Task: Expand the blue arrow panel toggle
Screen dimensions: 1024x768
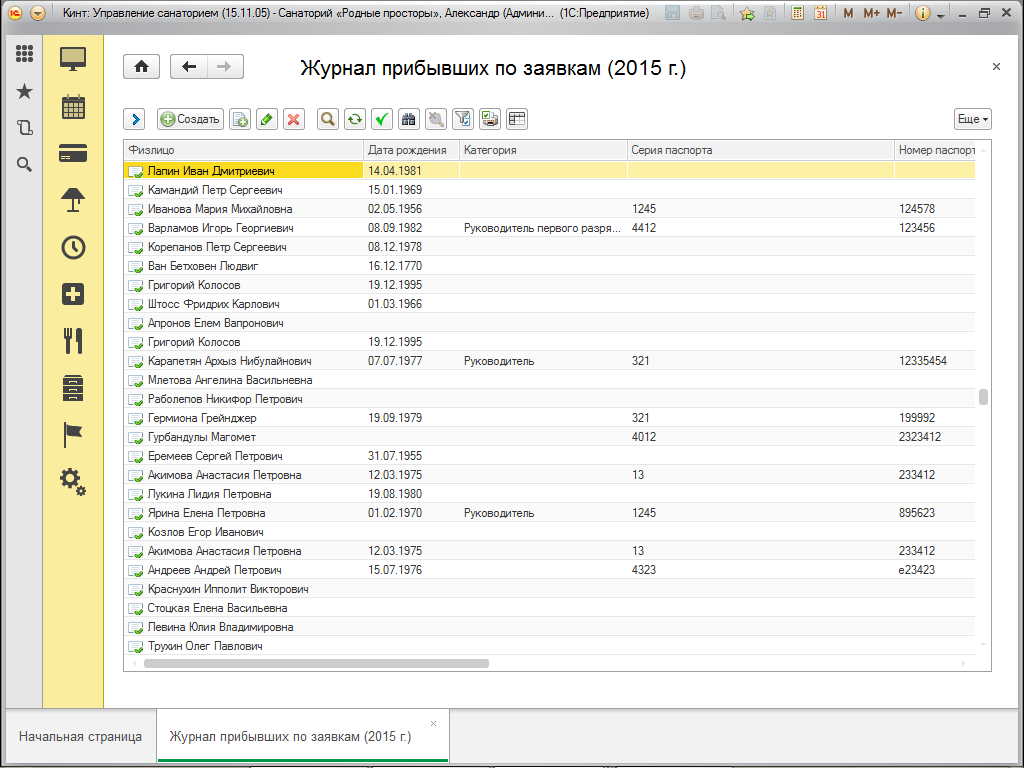Action: 135,119
